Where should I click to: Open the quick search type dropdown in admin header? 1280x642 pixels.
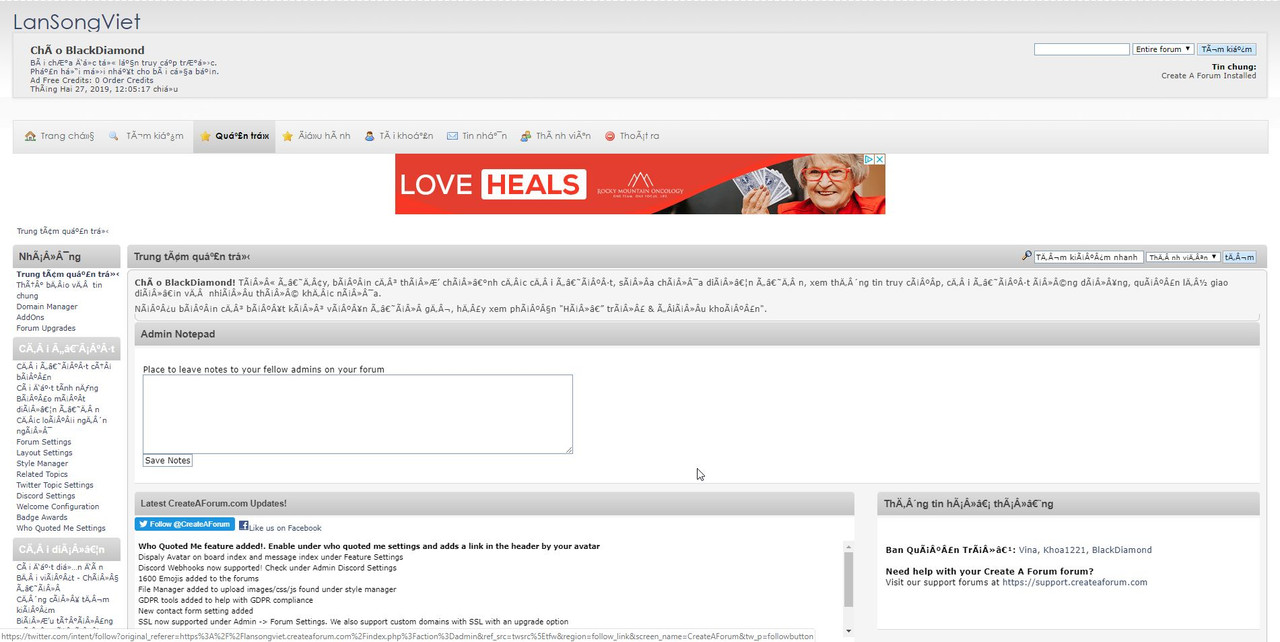coord(1183,257)
